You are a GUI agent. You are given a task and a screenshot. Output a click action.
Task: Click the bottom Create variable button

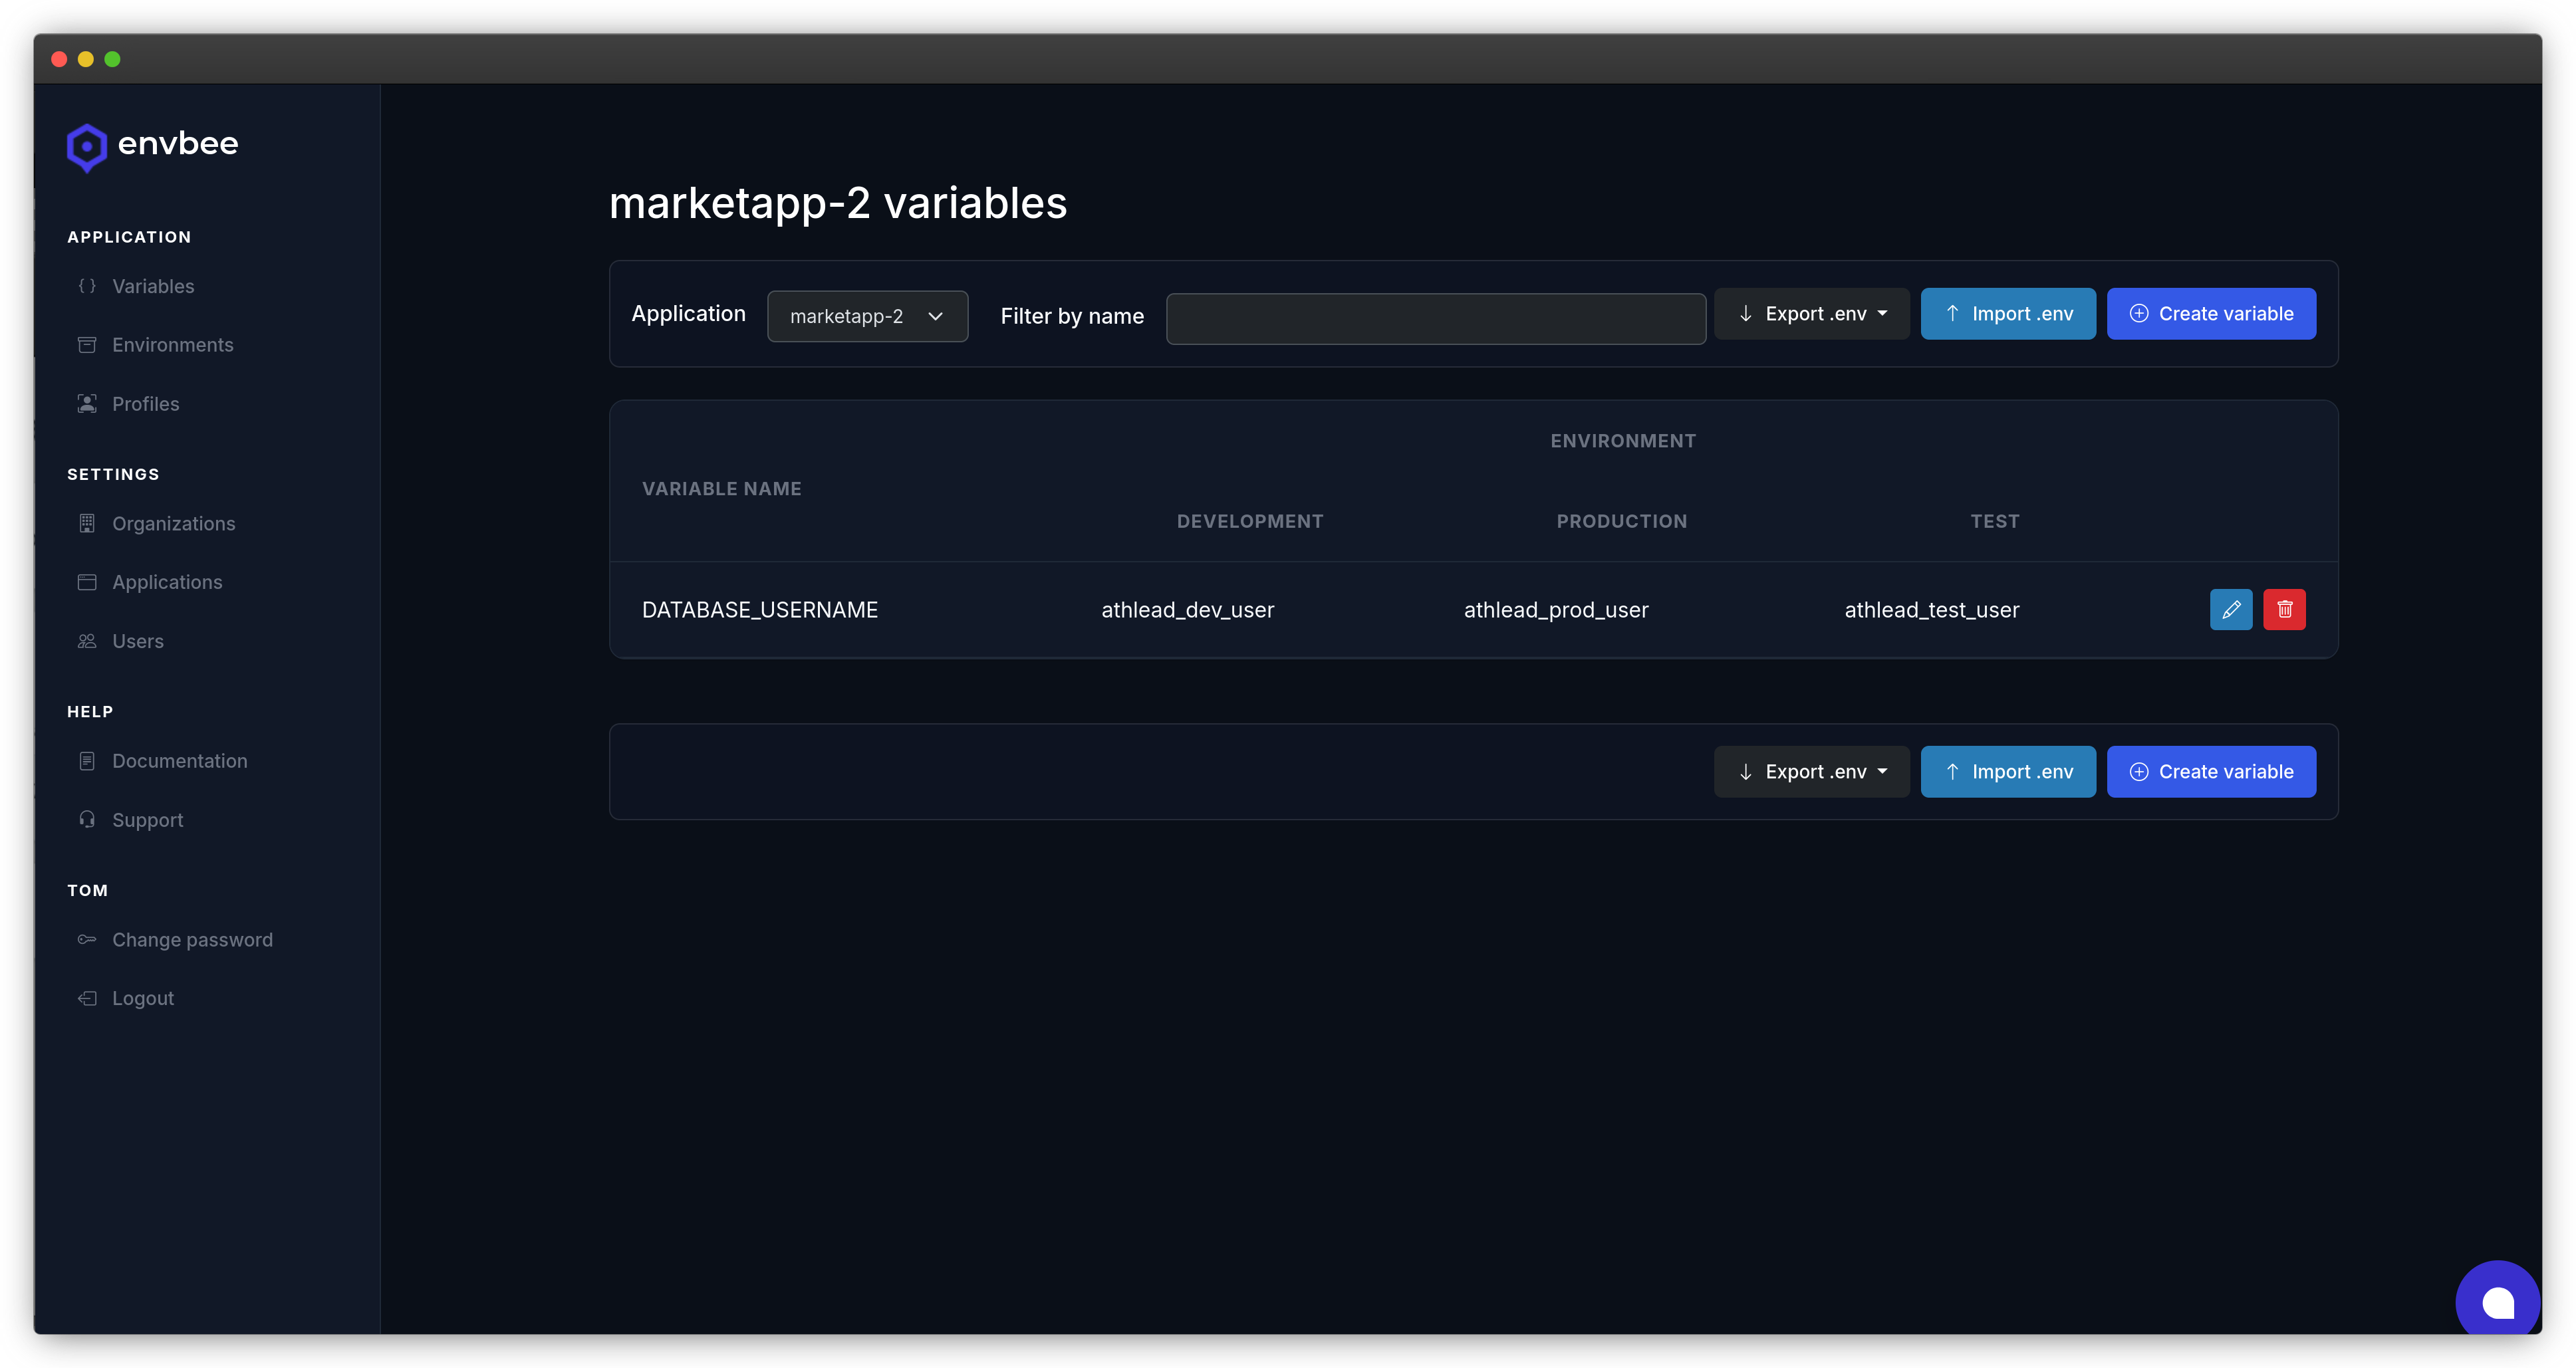click(x=2210, y=772)
